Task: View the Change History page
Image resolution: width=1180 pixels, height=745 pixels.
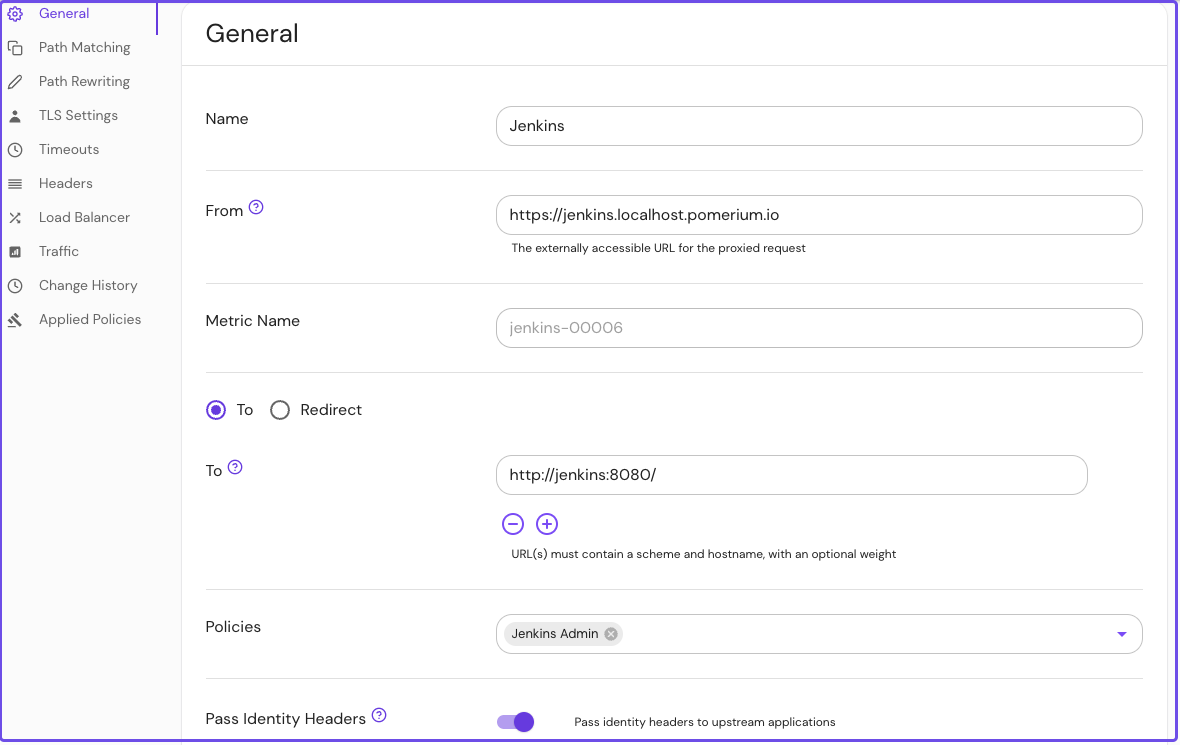Action: coord(88,286)
